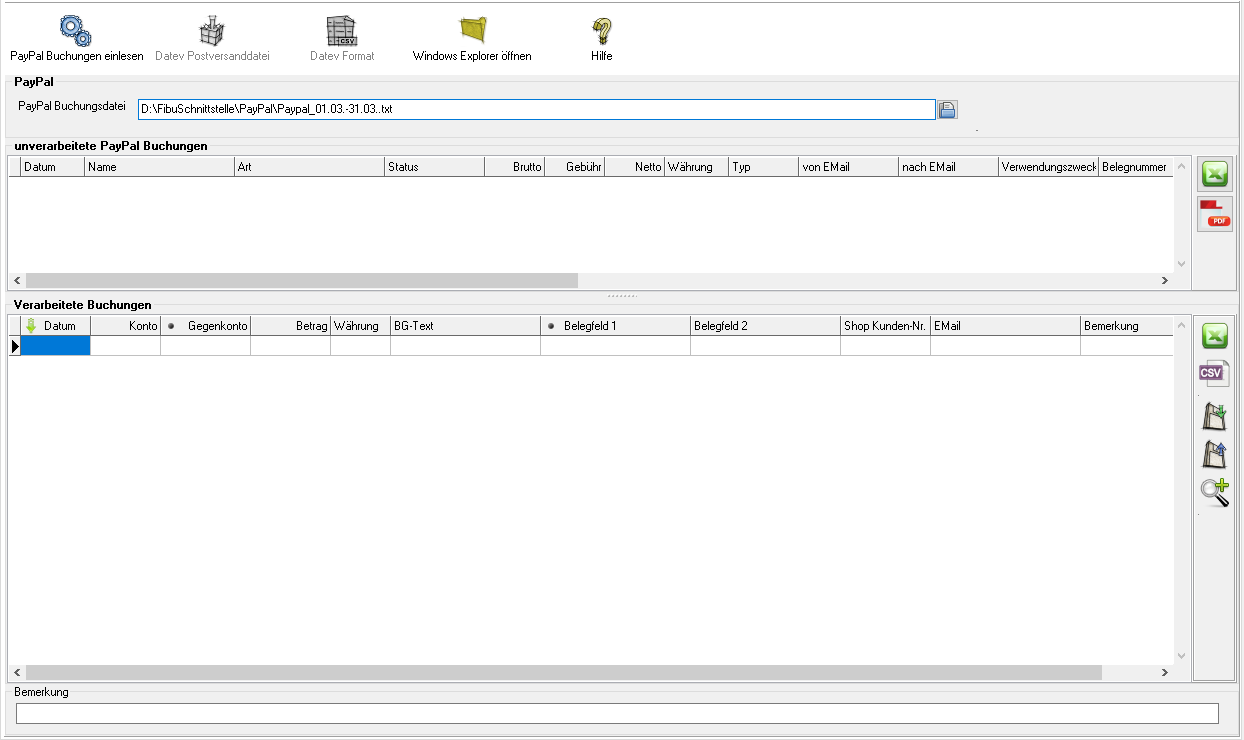Export Verarbeitete Buchungen to Excel
This screenshot has height=740, width=1244.
pos(1215,336)
